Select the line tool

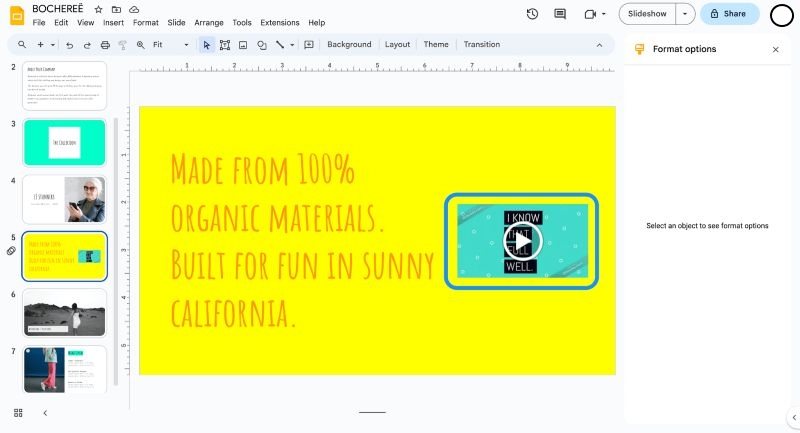[x=280, y=45]
